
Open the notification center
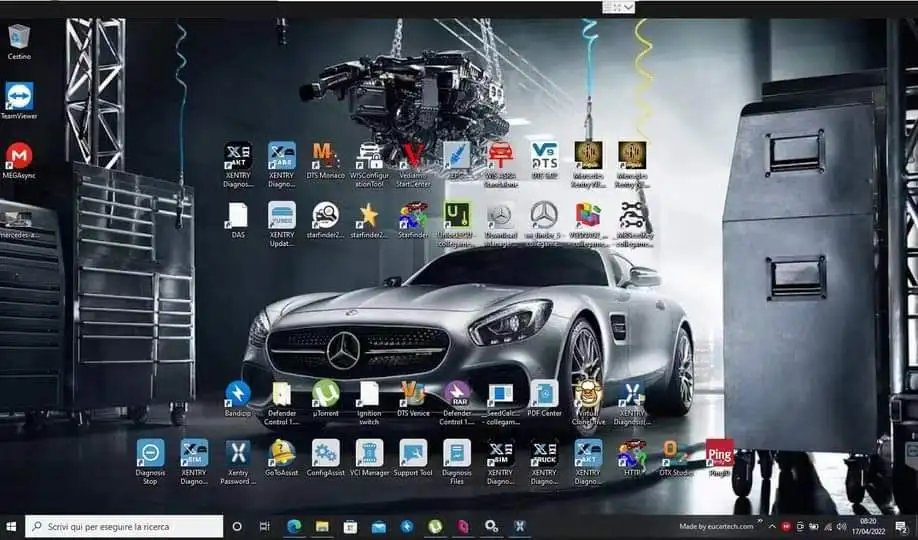click(x=902, y=527)
